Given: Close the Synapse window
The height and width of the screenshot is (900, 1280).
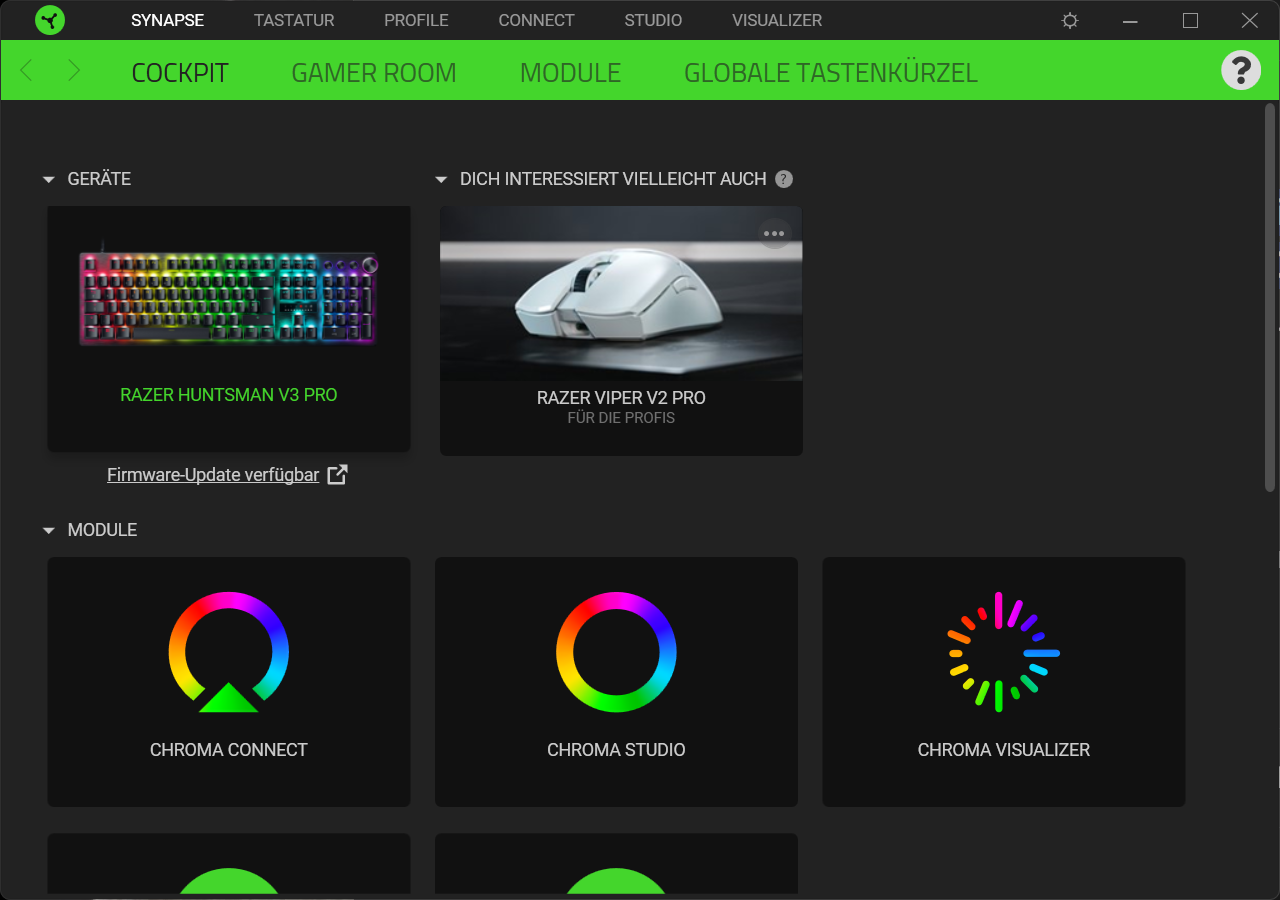Looking at the screenshot, I should [x=1250, y=20].
